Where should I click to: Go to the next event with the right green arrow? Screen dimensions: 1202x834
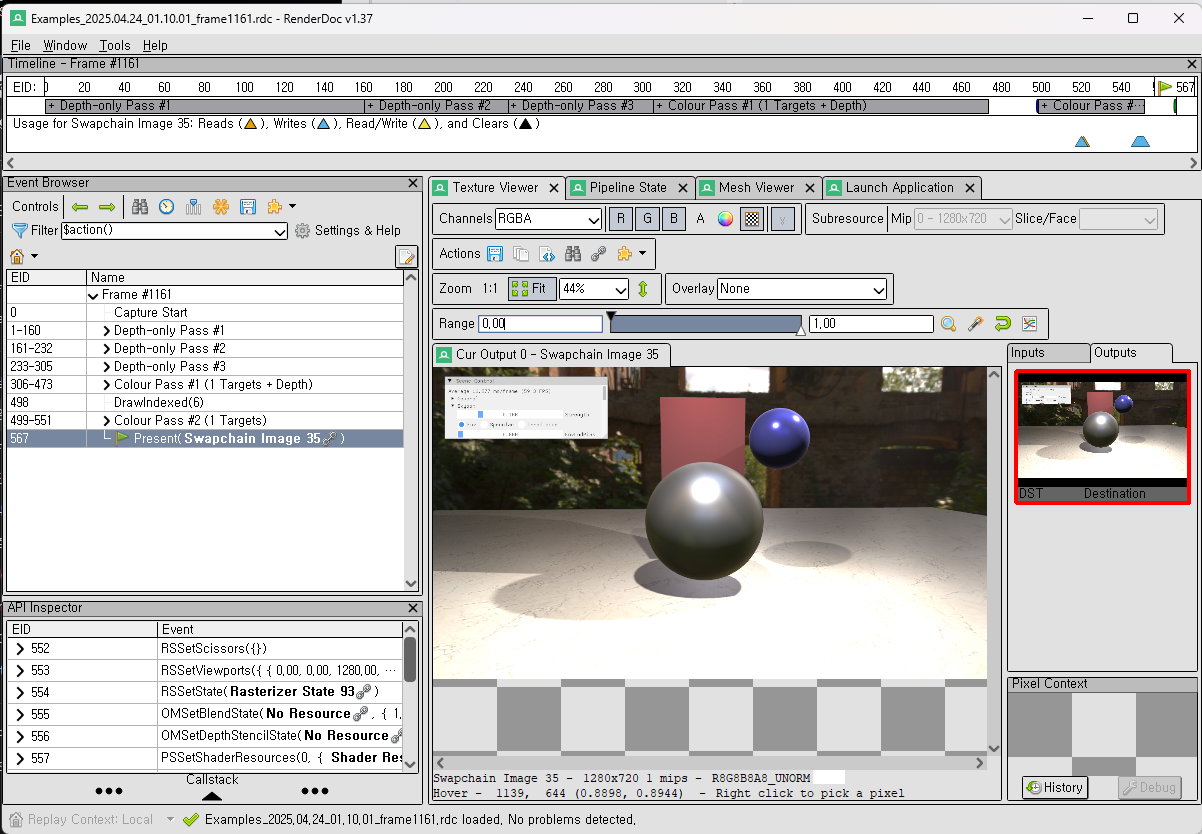tap(107, 207)
